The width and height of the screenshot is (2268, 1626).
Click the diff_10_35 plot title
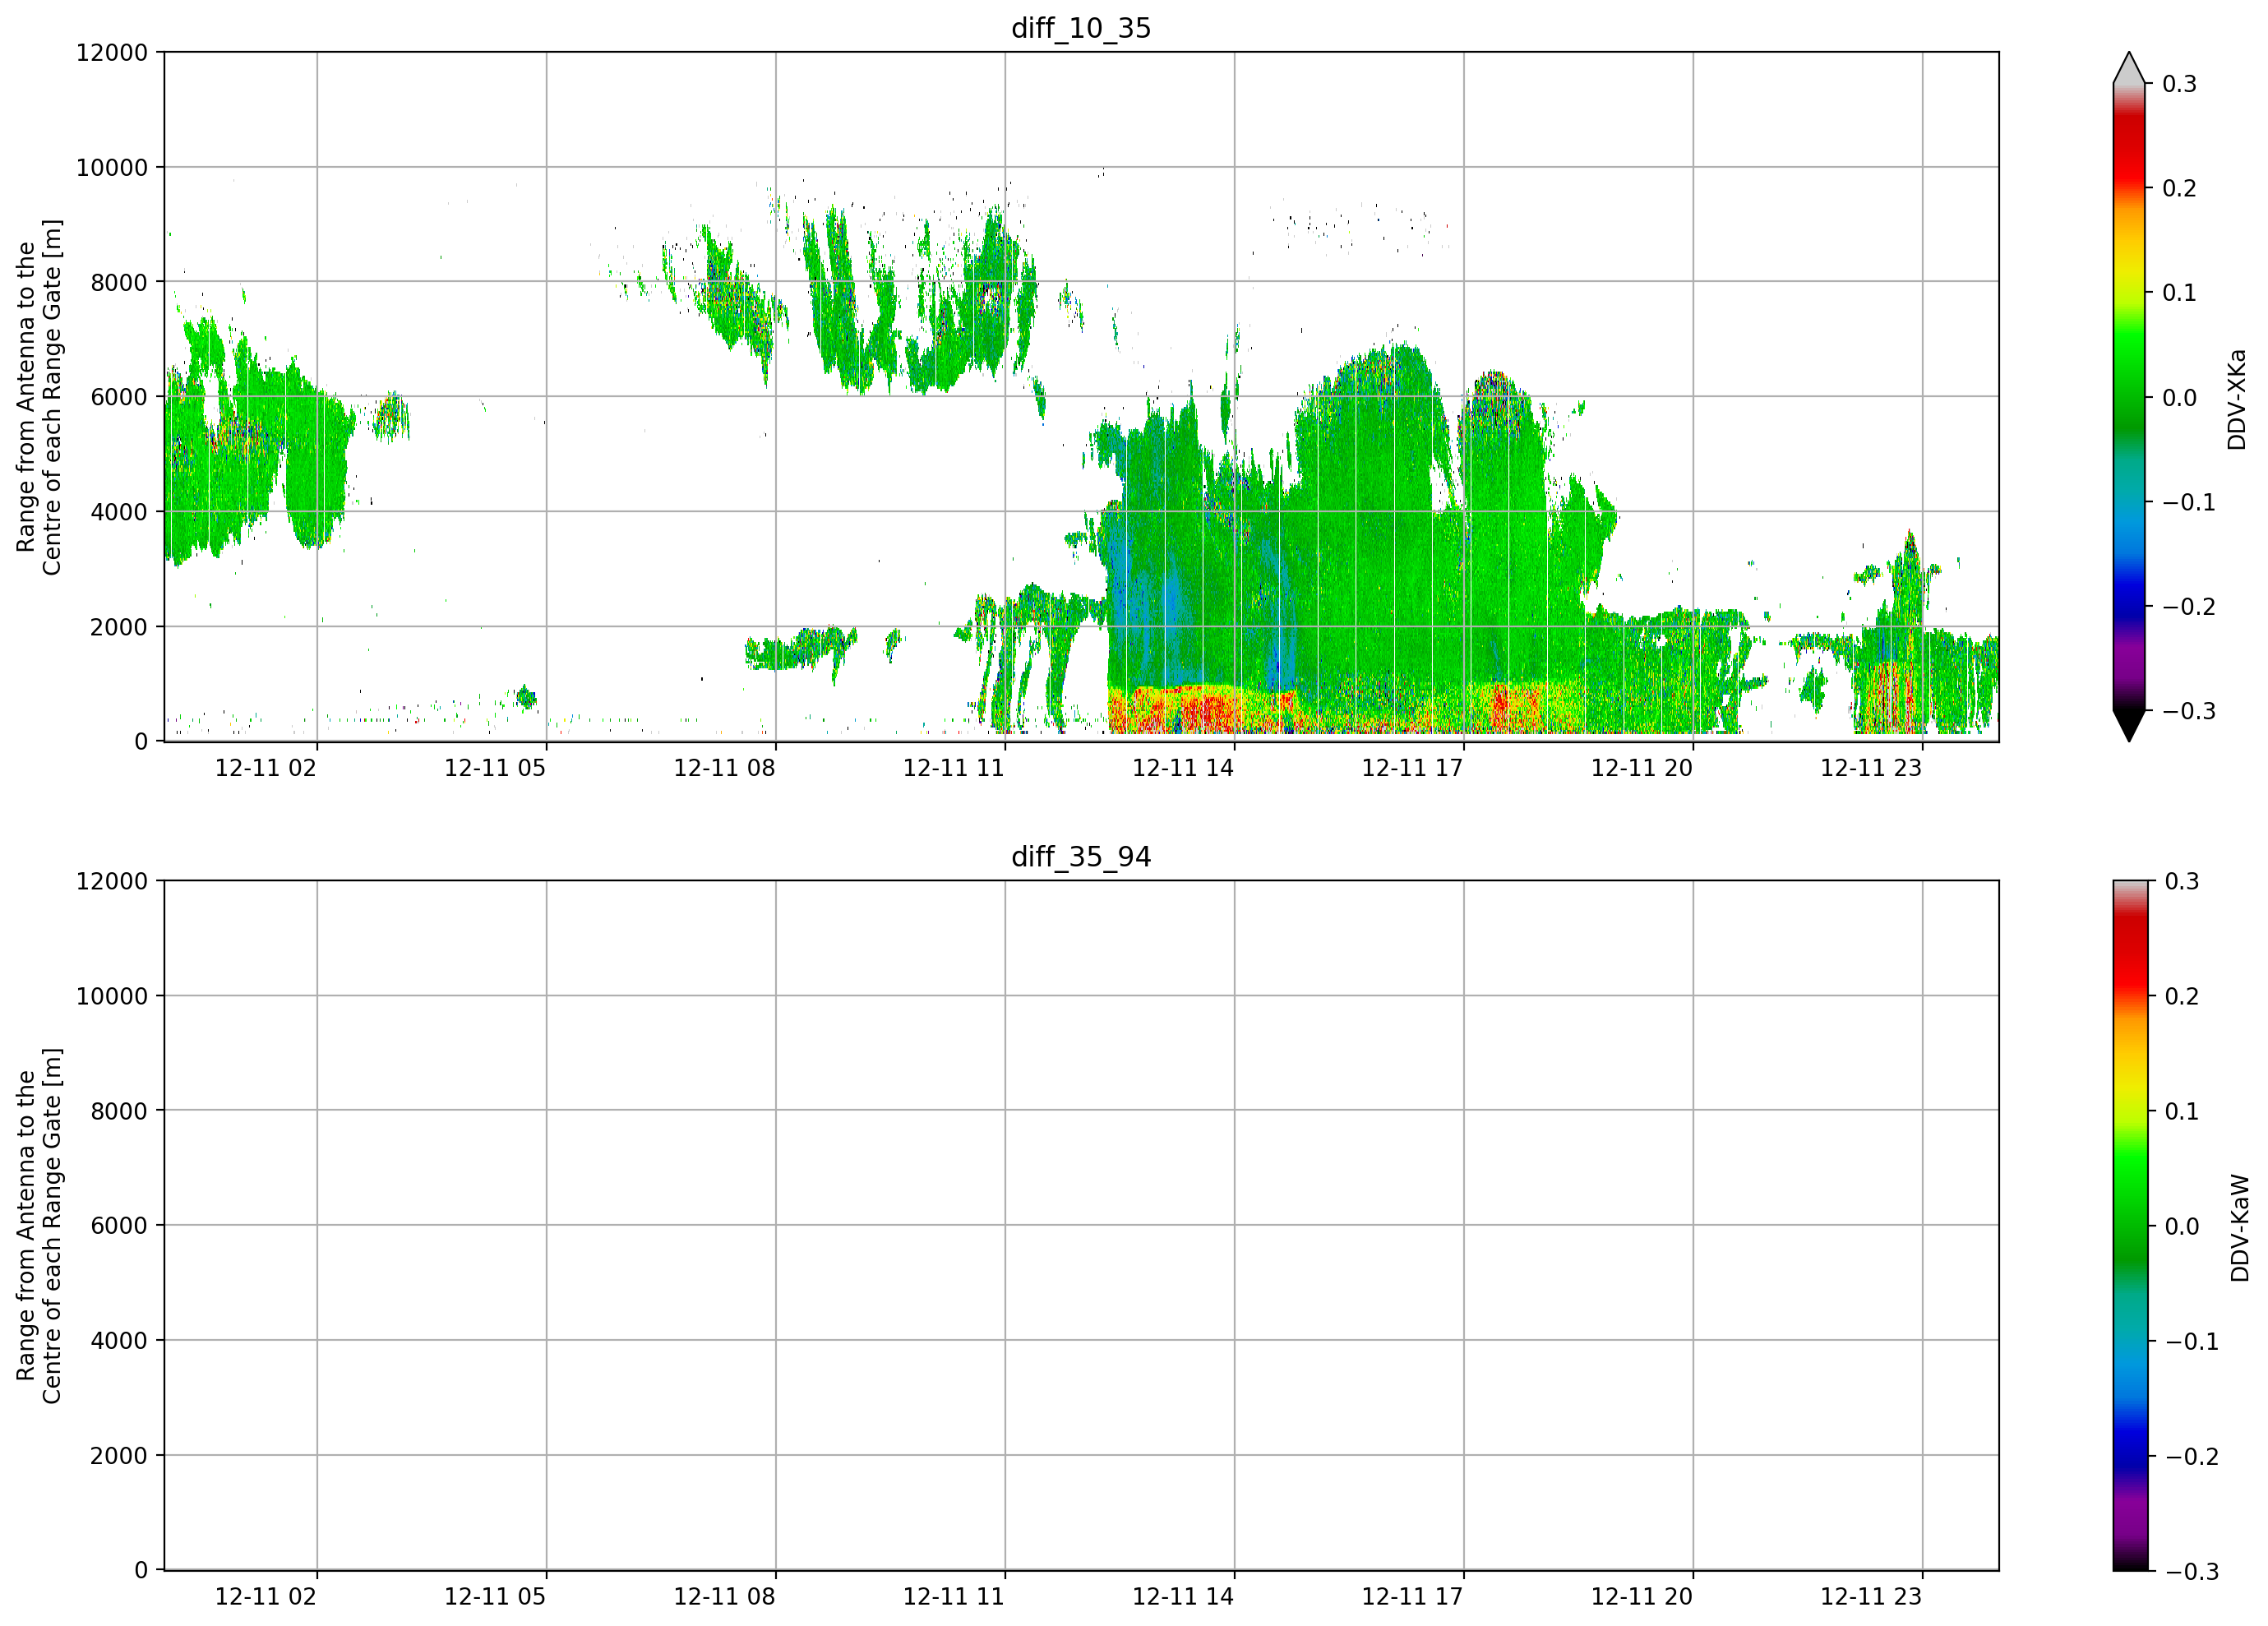(1081, 28)
